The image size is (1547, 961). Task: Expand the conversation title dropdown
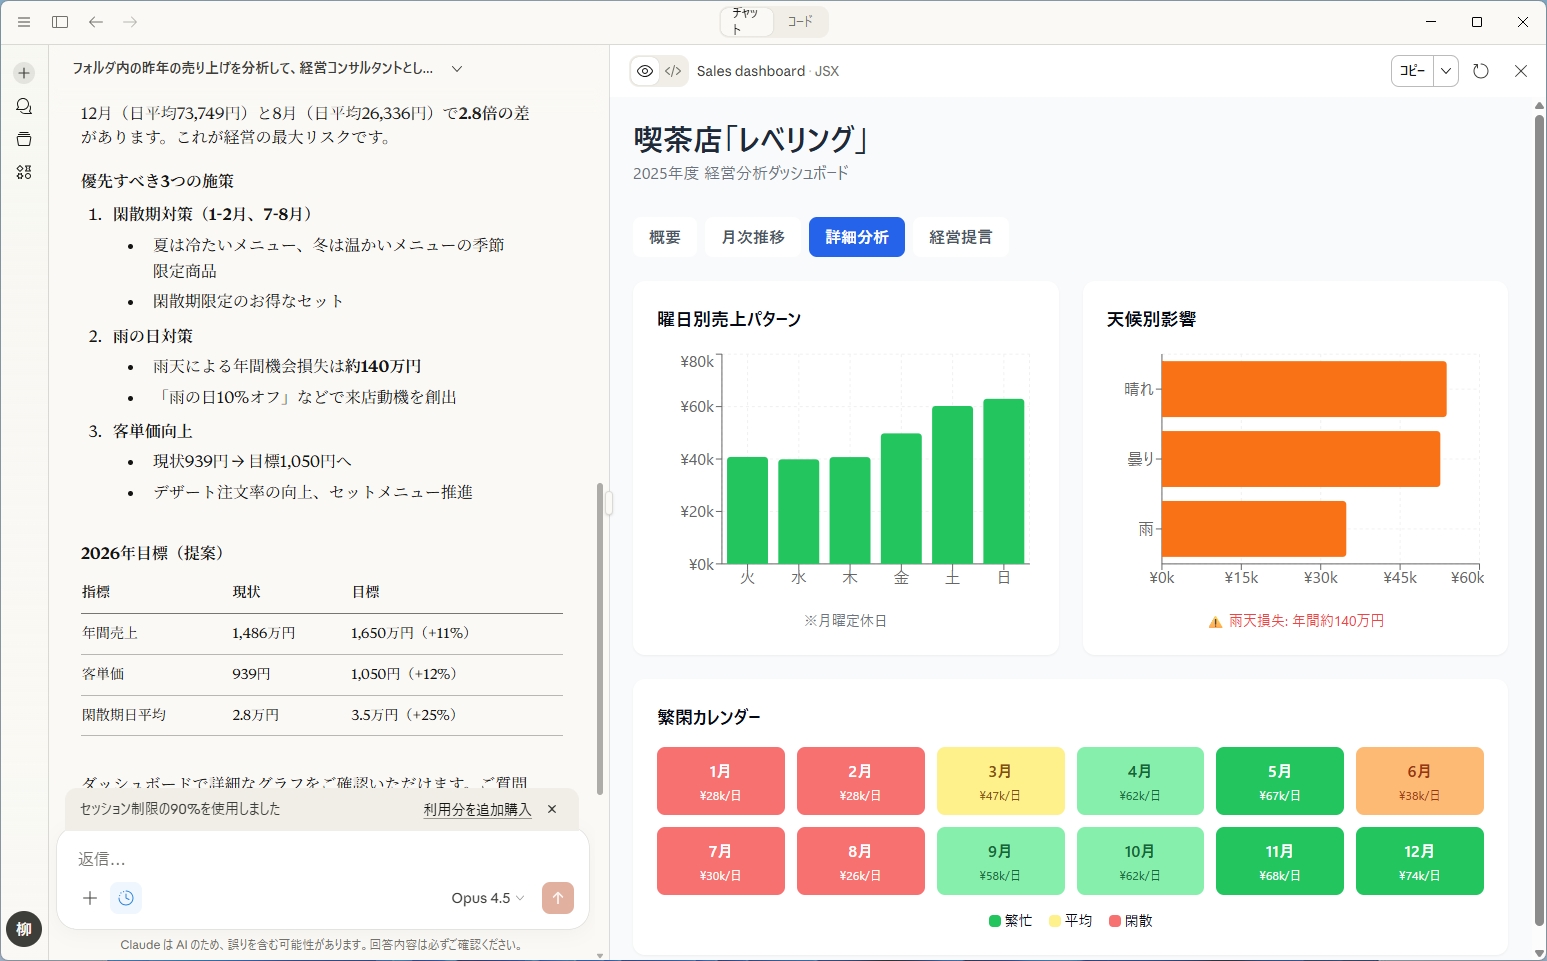tap(457, 68)
